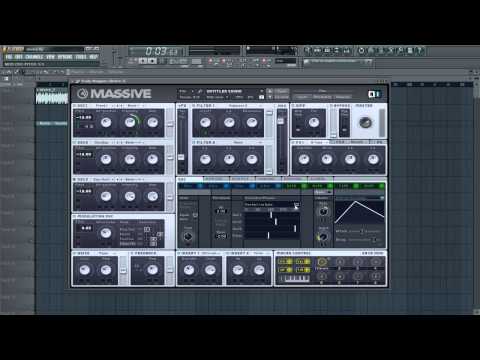Click the AT macro source box
480x360 pixels.
285,269
